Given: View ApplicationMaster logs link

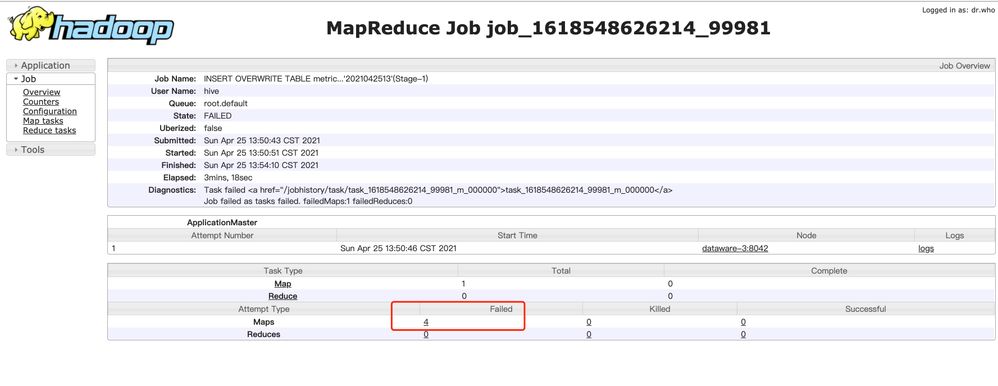Looking at the screenshot, I should (926, 248).
